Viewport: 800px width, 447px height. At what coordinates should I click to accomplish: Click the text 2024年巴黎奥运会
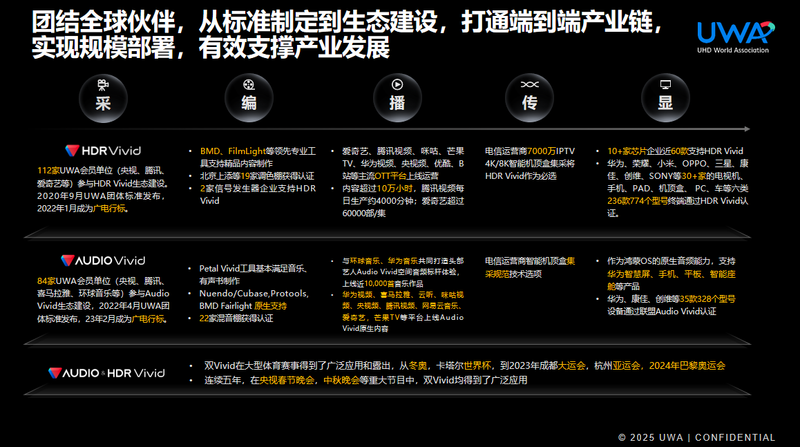pos(687,365)
